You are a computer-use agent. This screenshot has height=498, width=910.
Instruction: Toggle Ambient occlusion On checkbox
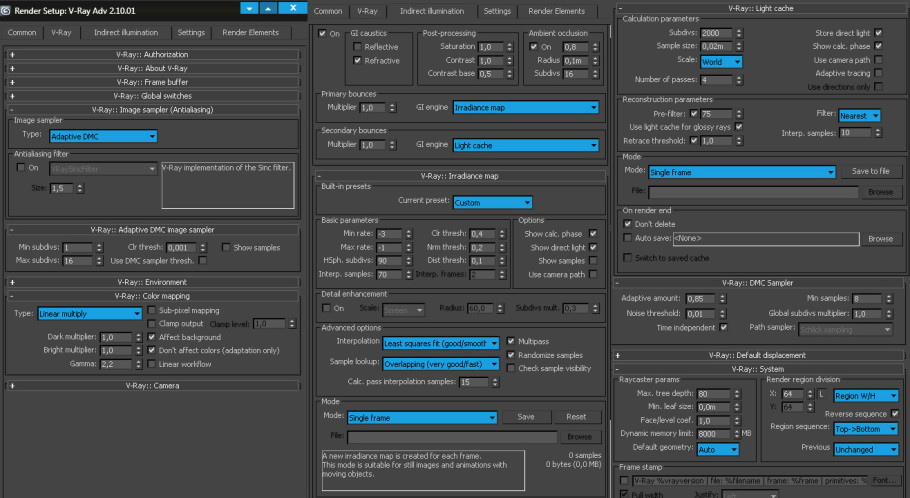534,46
